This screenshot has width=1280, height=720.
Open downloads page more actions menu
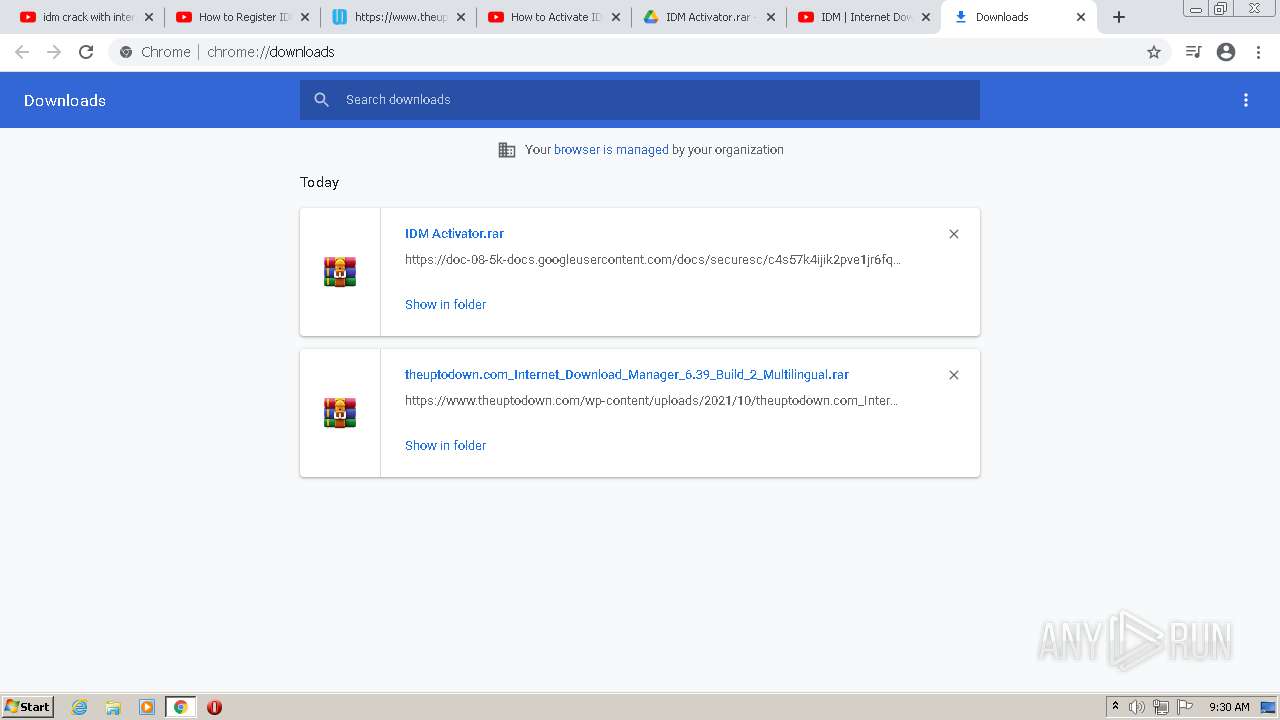[1246, 100]
